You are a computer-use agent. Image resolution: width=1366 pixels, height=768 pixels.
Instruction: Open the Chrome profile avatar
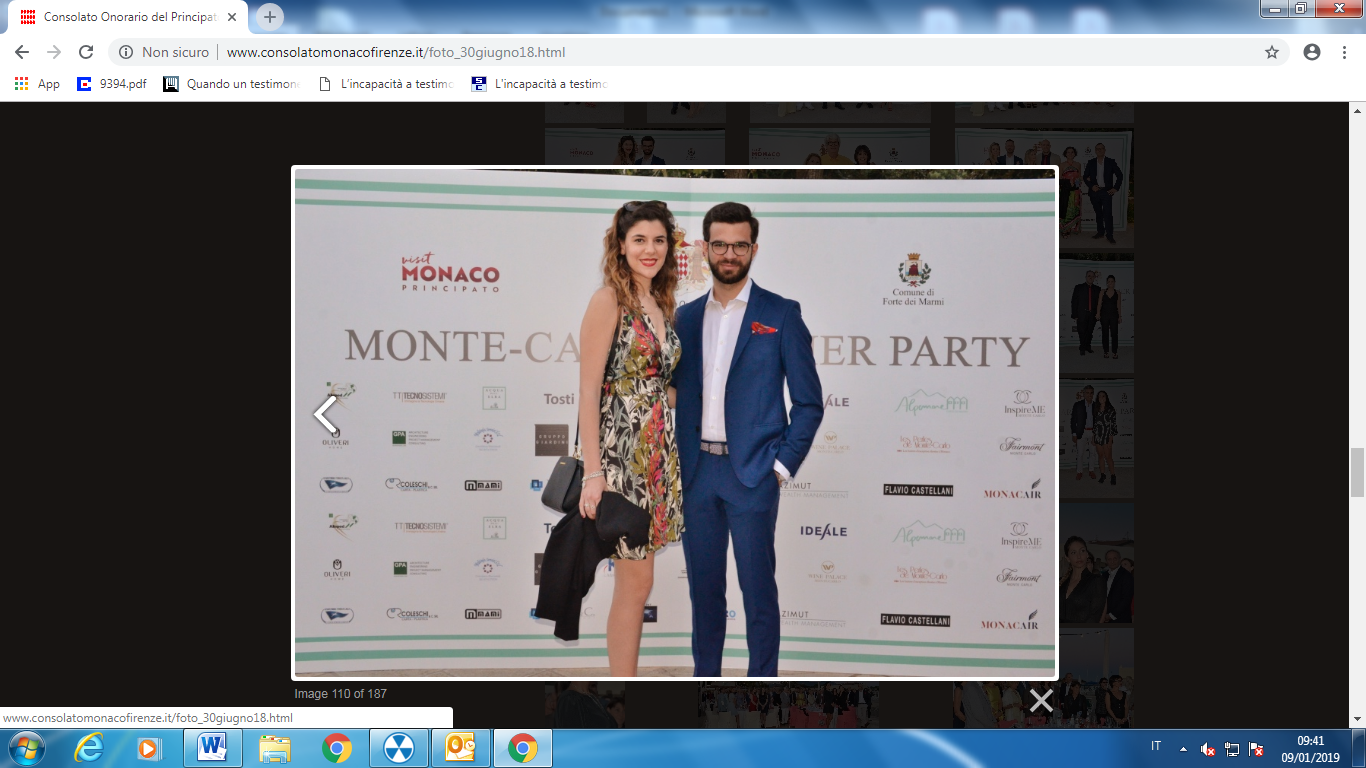[x=1312, y=52]
